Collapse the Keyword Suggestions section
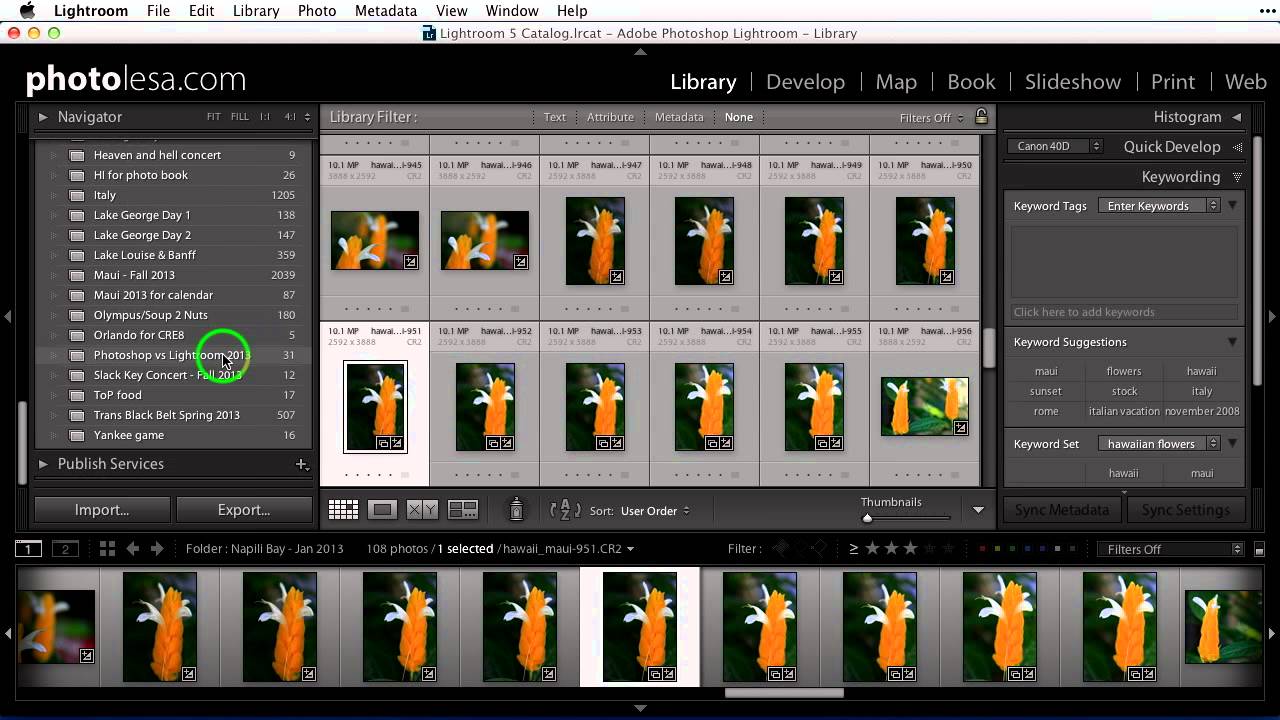Screen dimensions: 1280x720 (1232, 342)
